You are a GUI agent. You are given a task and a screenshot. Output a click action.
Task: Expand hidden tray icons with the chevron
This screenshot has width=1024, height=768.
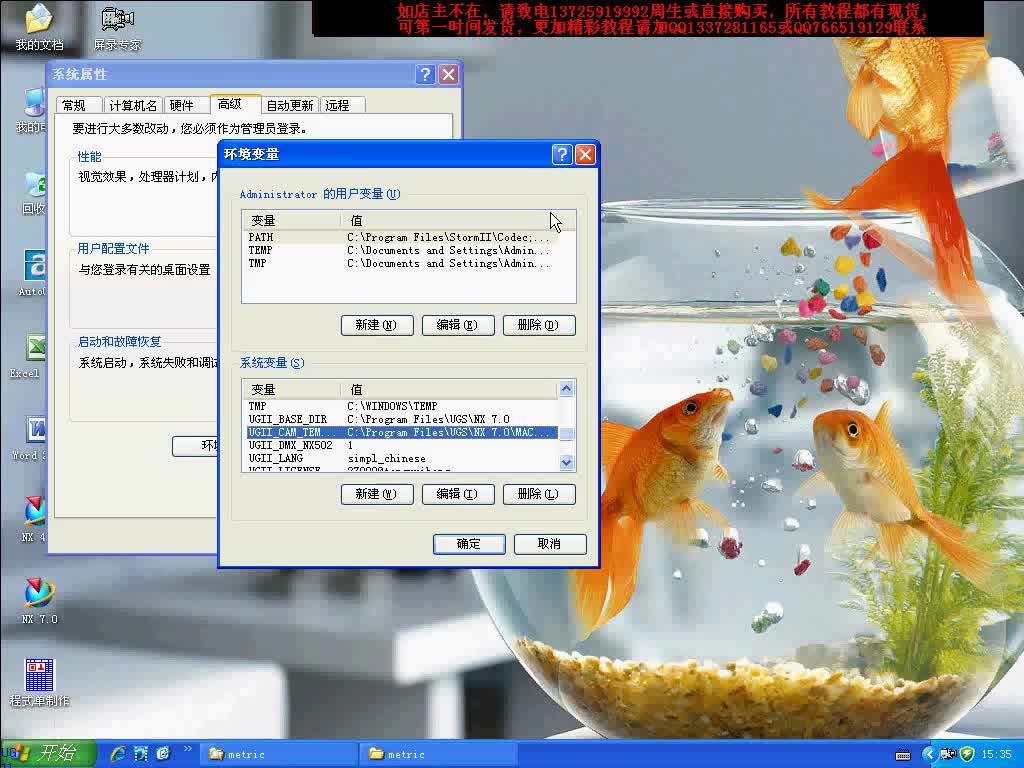pos(929,754)
